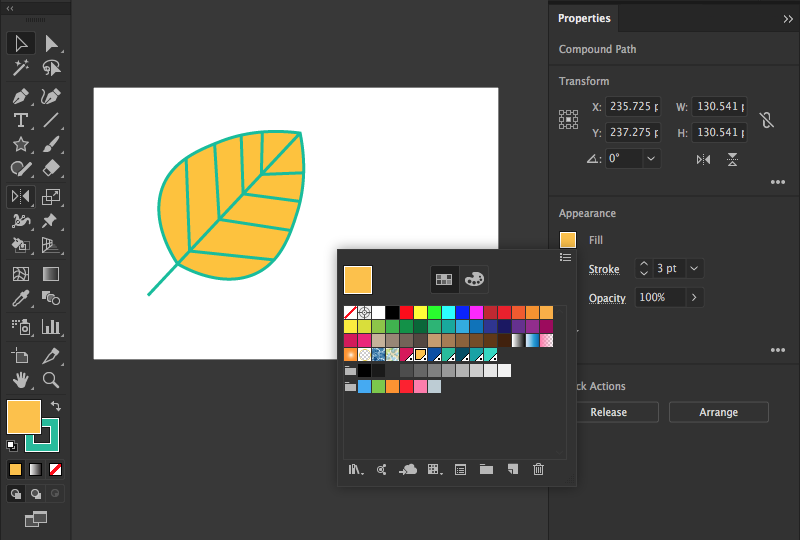Viewport: 800px width, 540px height.
Task: Open the stroke weight dropdown
Action: coord(695,268)
